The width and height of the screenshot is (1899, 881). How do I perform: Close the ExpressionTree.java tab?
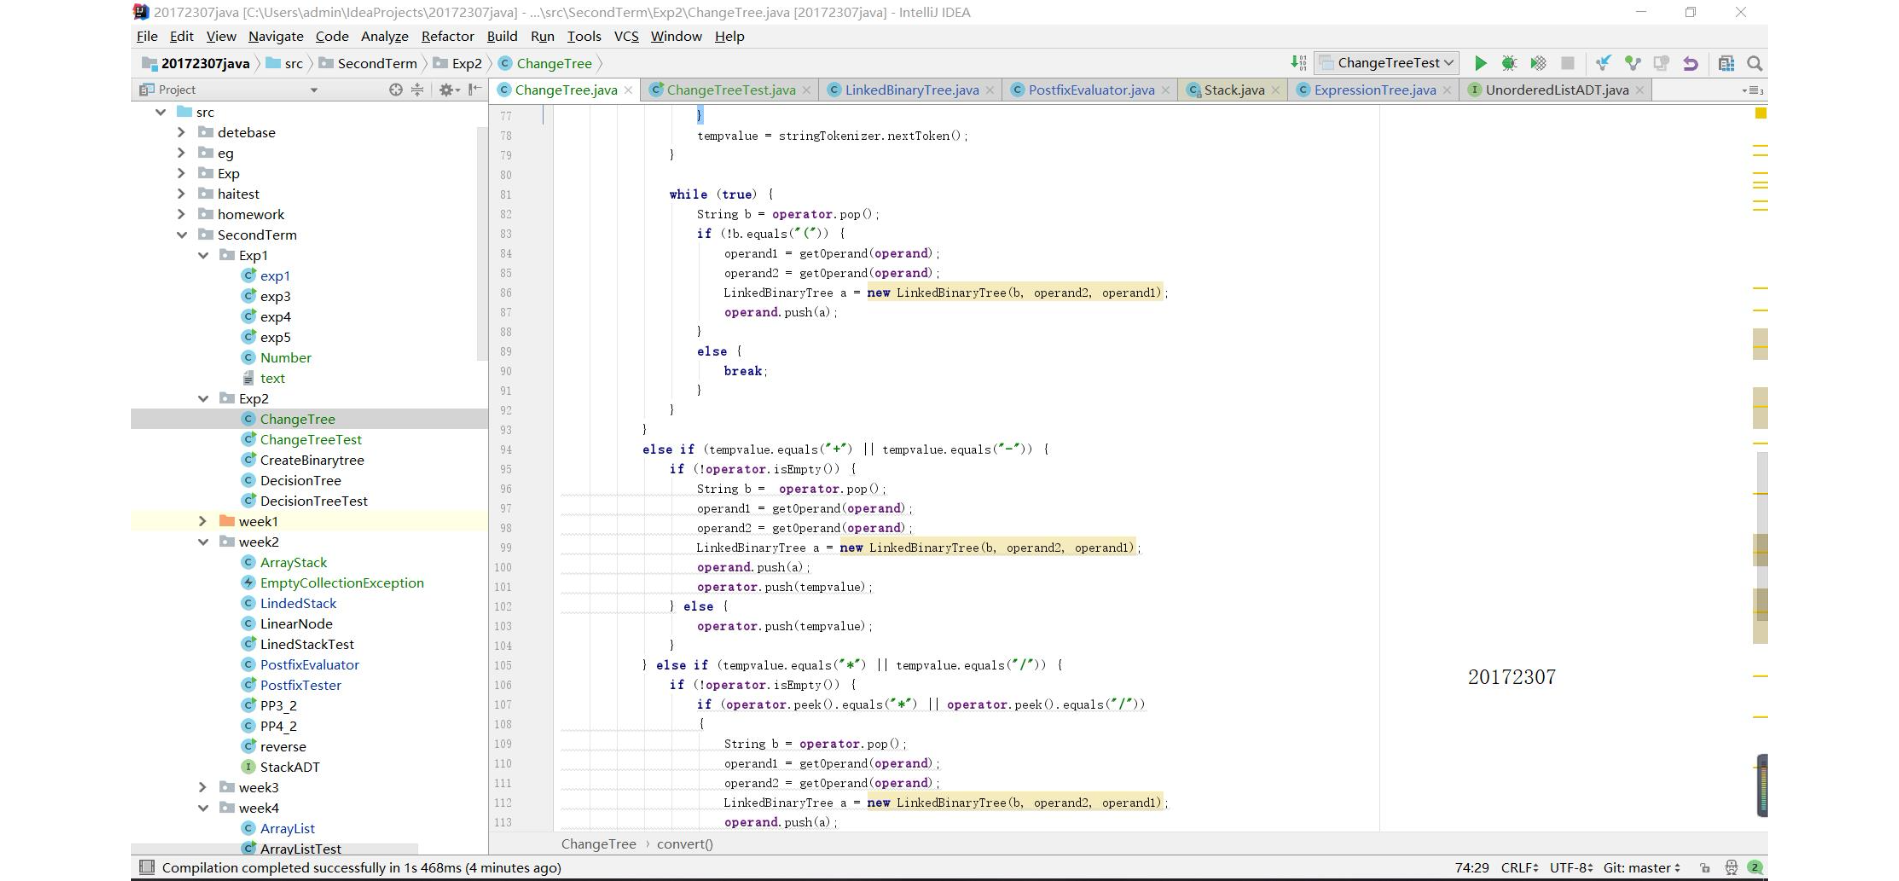click(x=1447, y=91)
